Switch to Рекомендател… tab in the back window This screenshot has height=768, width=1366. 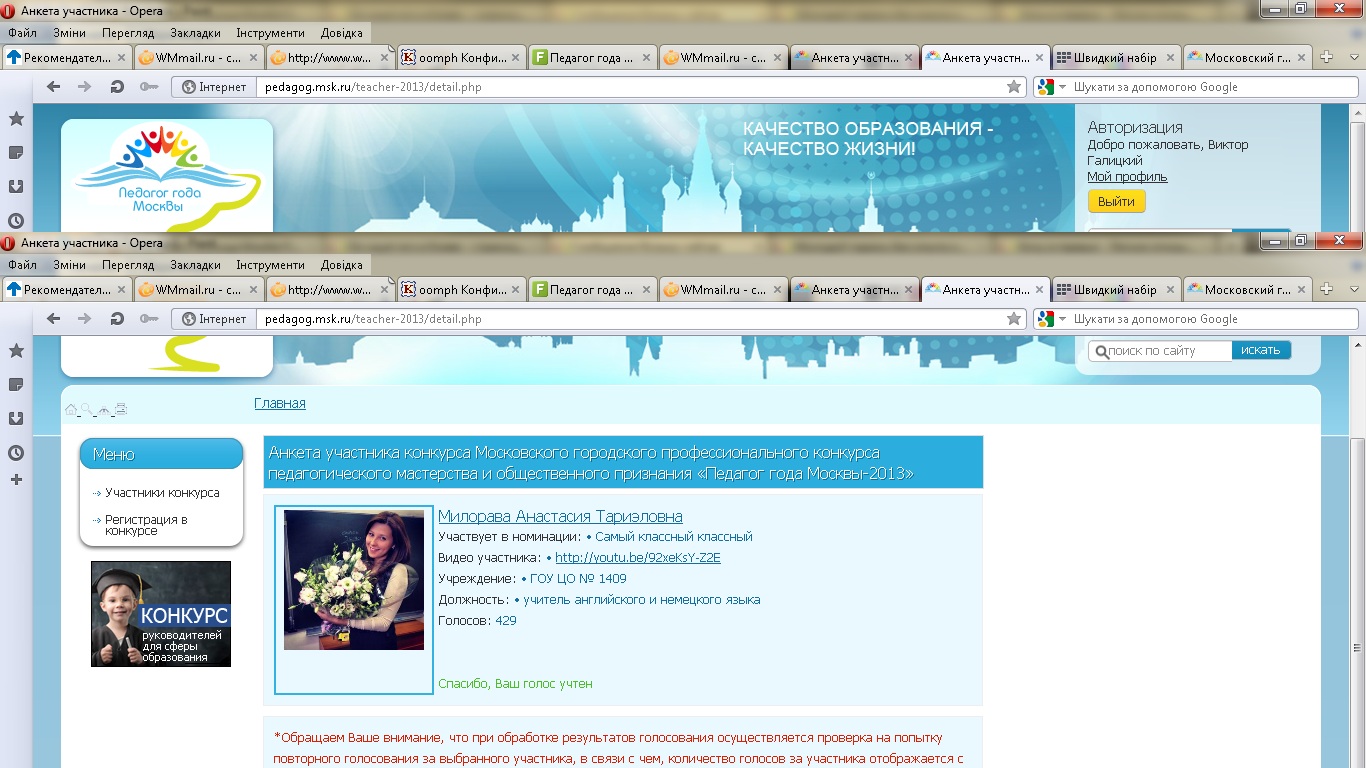(x=67, y=58)
